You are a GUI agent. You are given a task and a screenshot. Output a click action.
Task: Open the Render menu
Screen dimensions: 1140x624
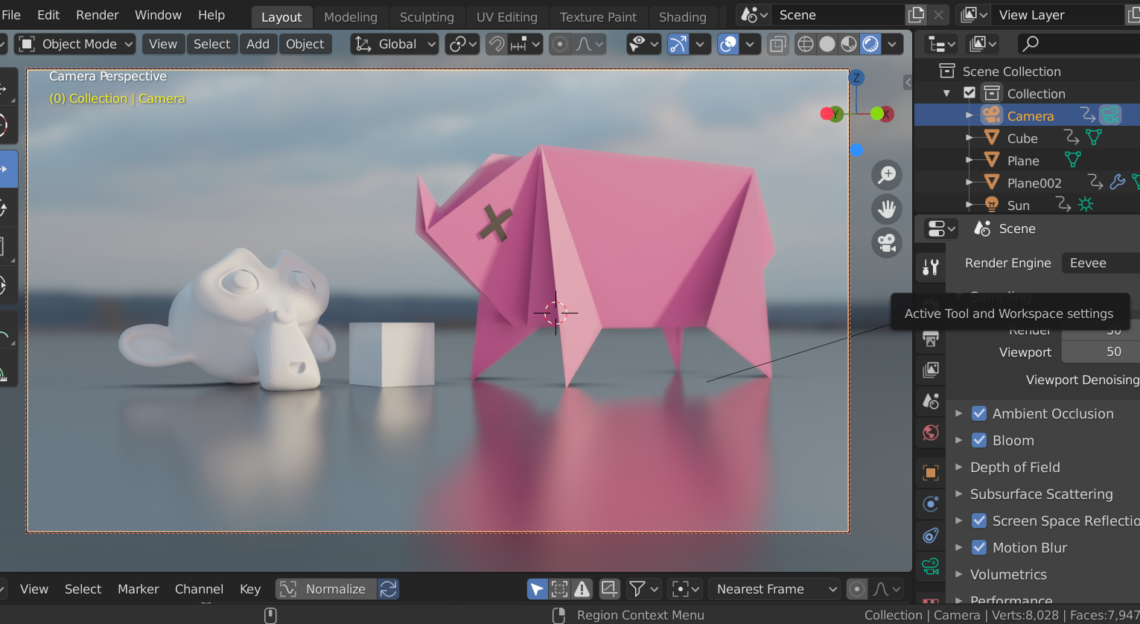pos(97,14)
